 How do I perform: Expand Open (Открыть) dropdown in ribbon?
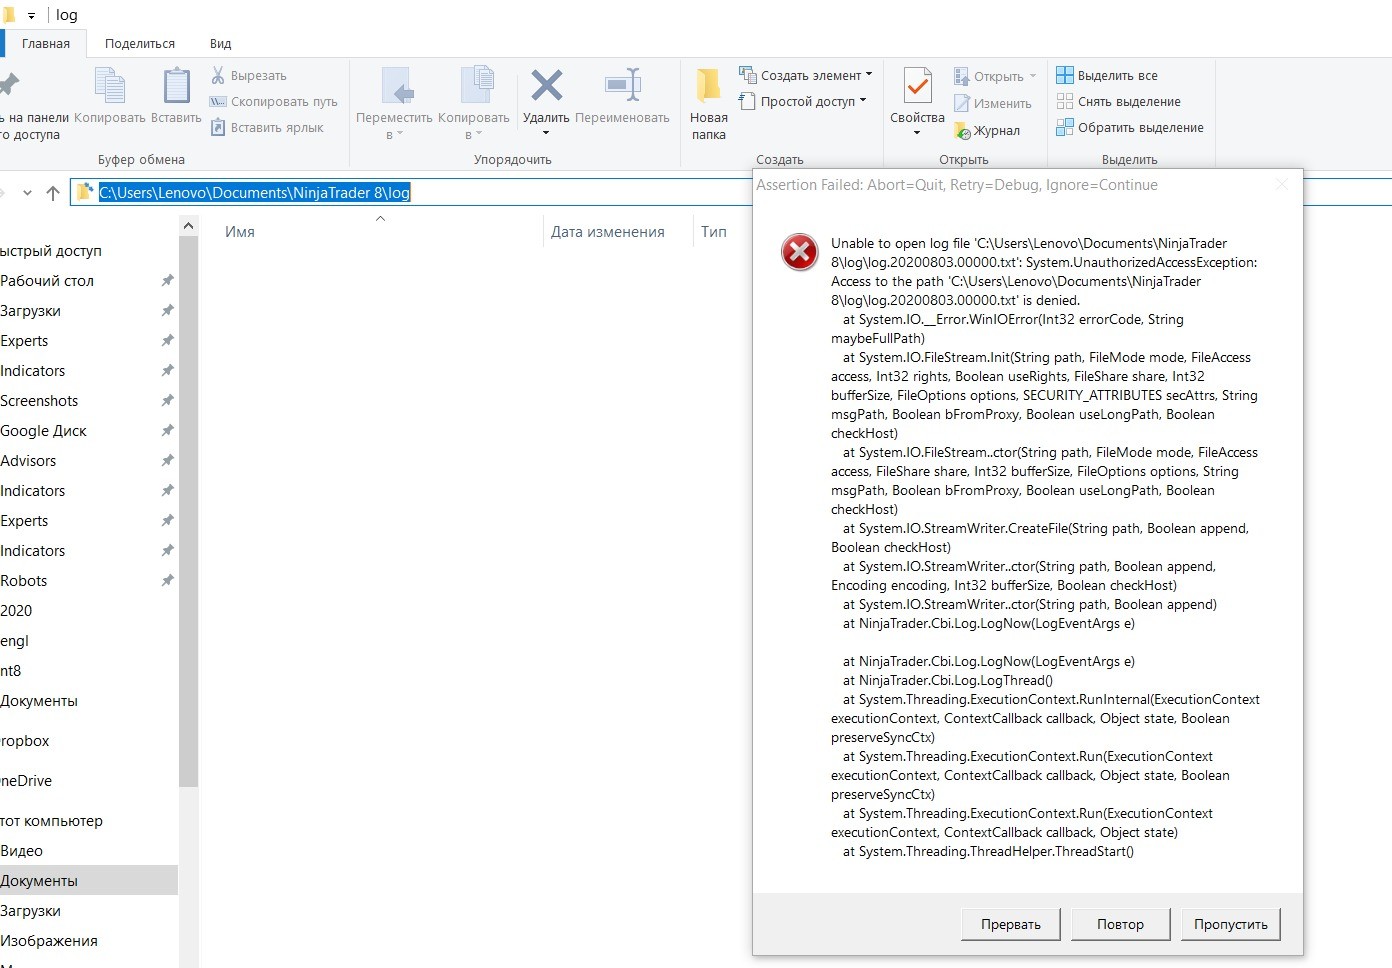tap(1033, 77)
